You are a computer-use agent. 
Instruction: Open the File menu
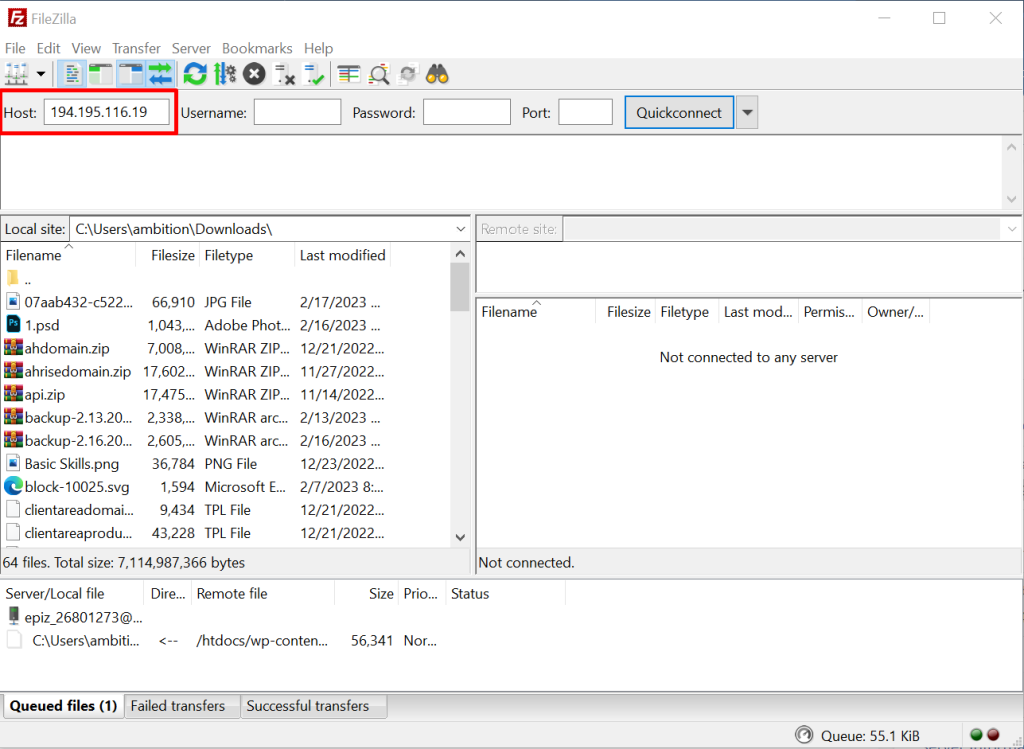[15, 48]
